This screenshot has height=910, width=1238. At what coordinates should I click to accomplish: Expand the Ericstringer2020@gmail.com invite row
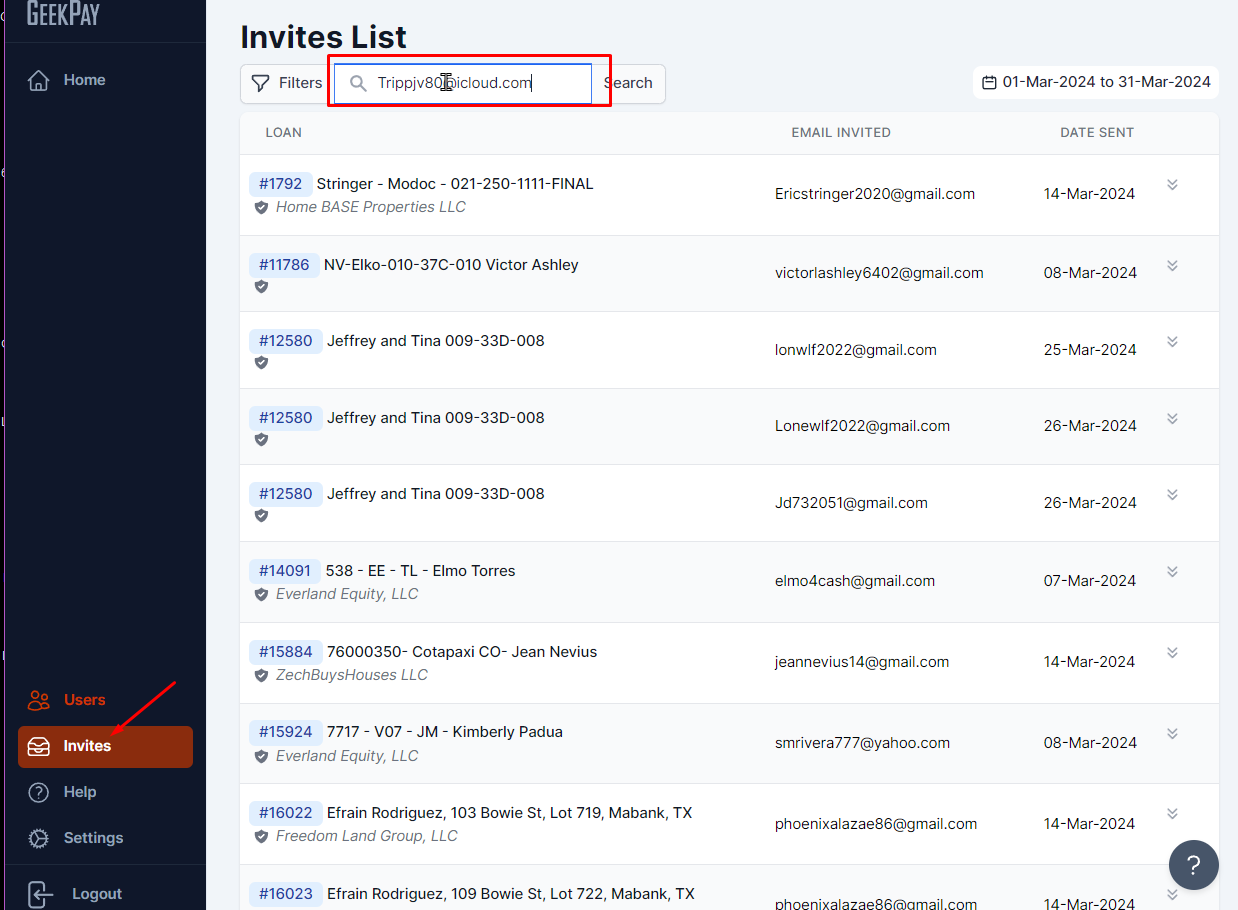point(1172,185)
